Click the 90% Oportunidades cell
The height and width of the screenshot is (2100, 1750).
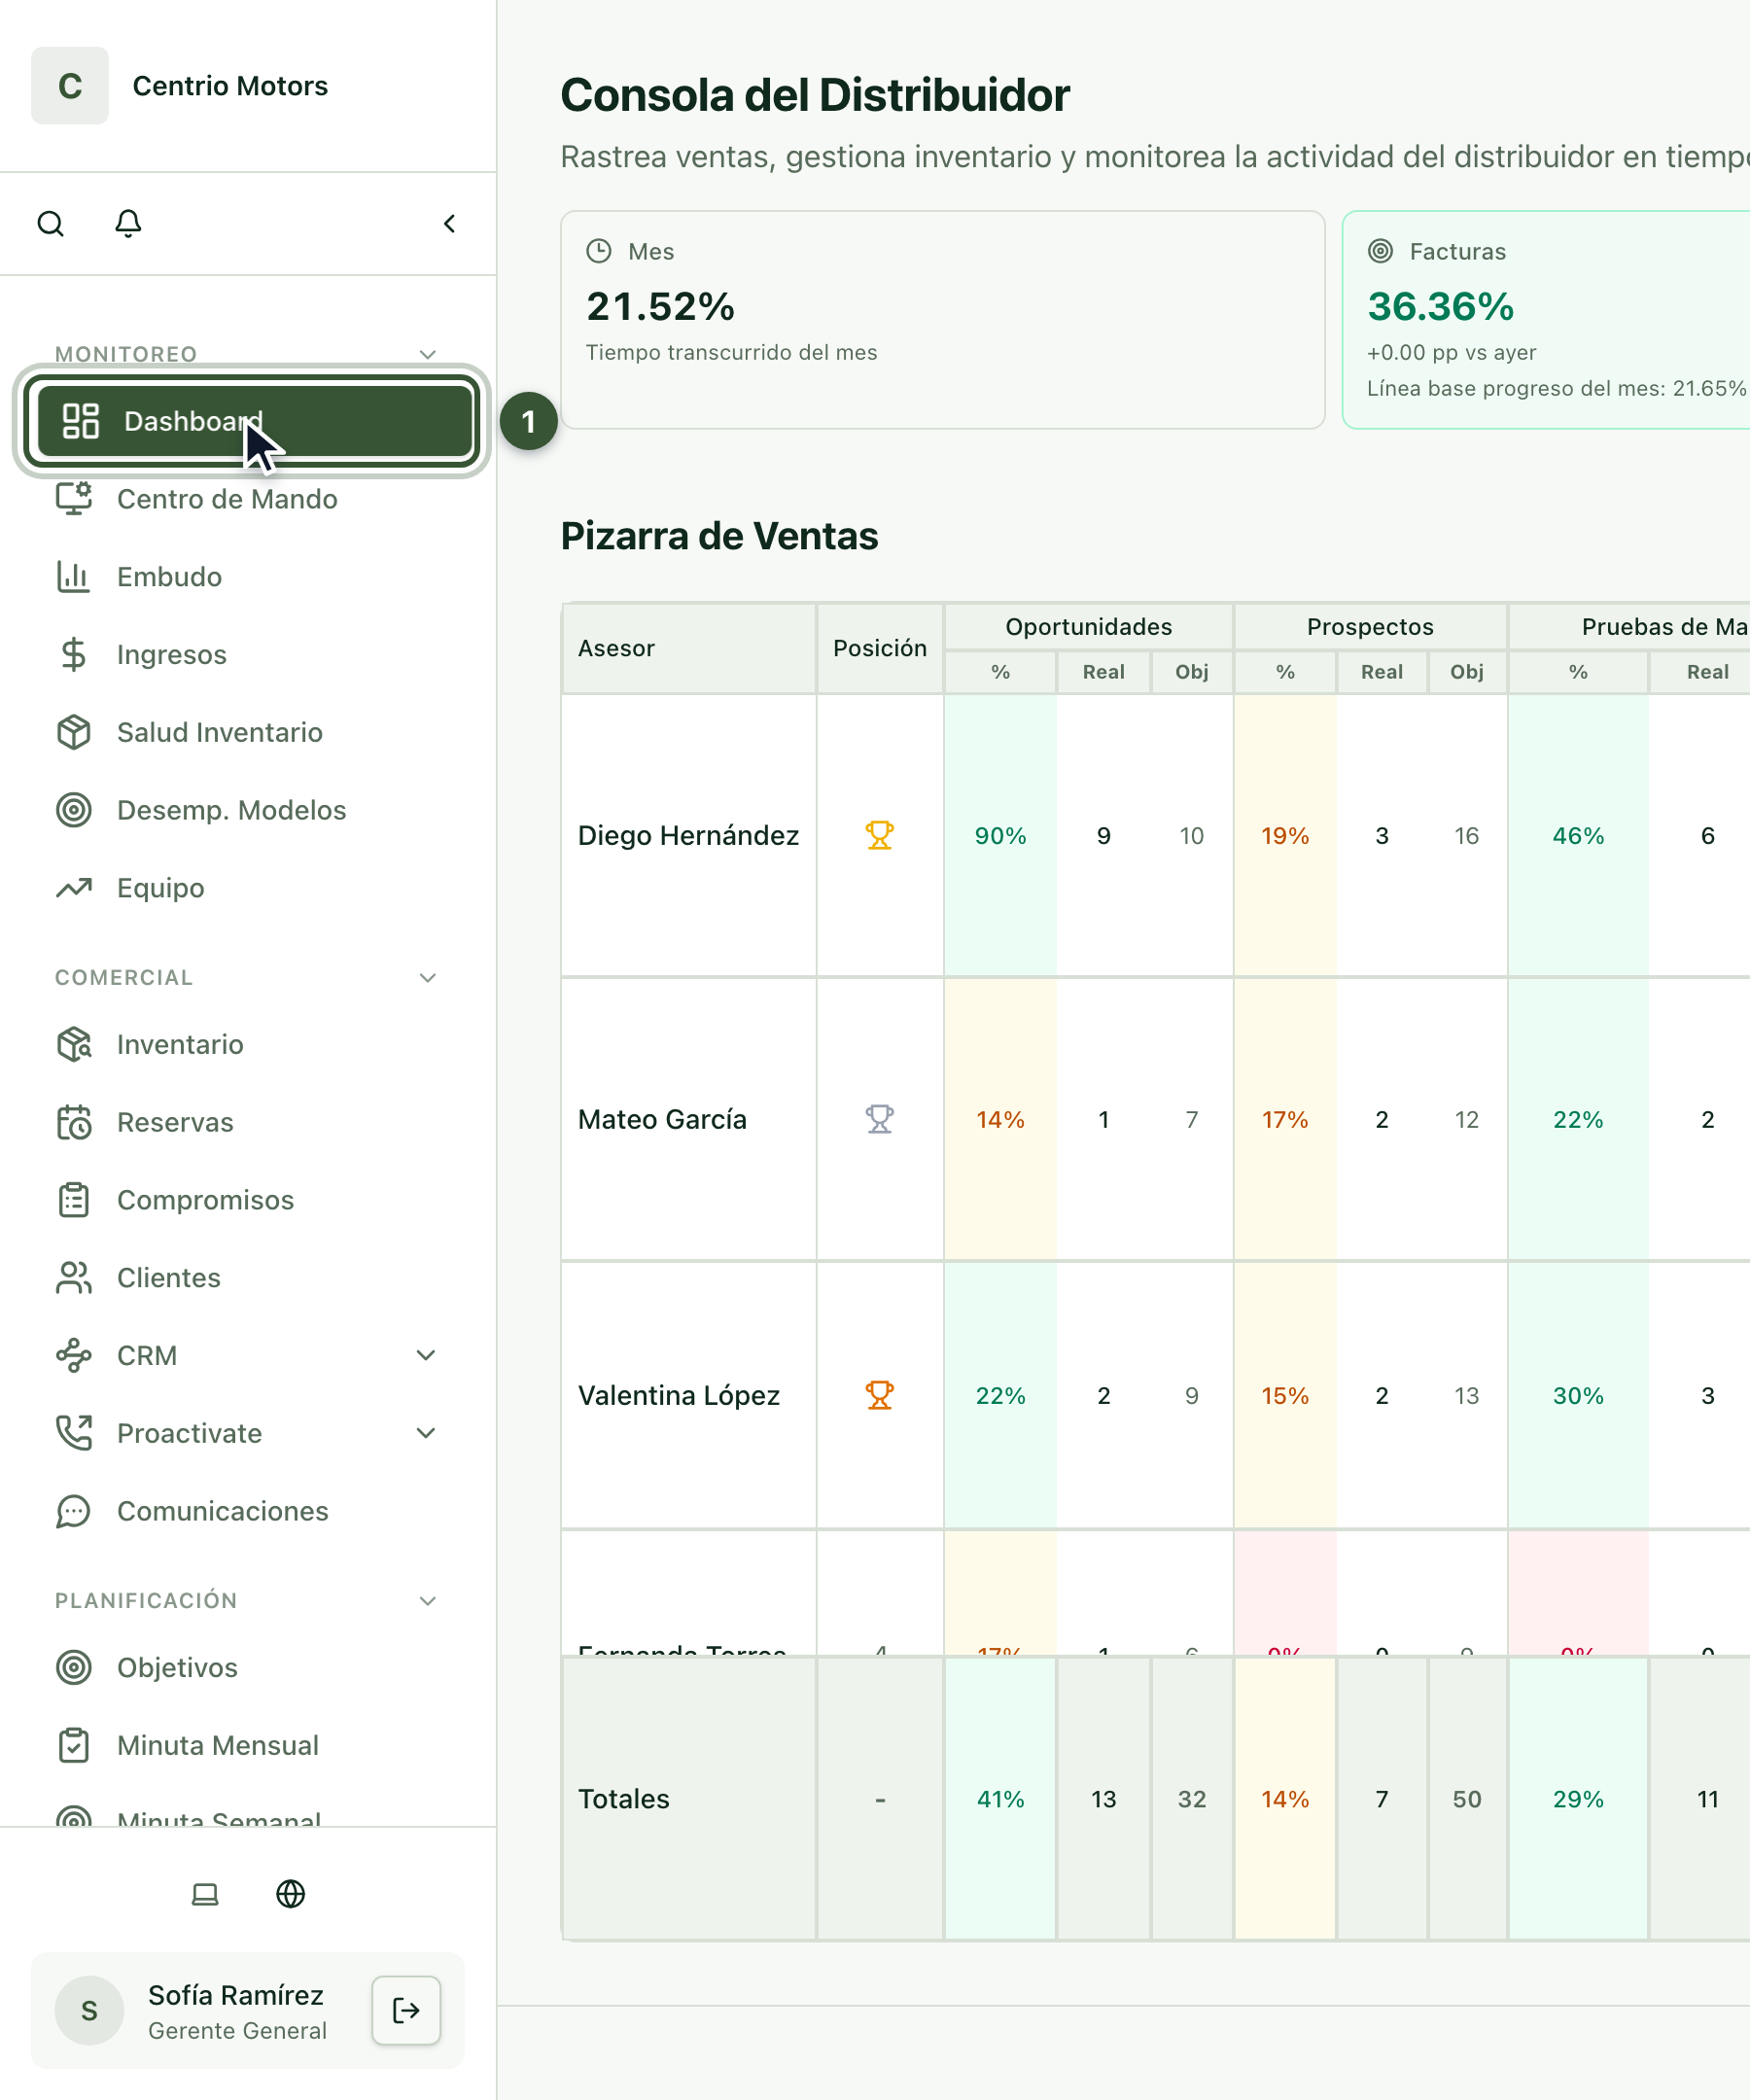[x=1000, y=835]
